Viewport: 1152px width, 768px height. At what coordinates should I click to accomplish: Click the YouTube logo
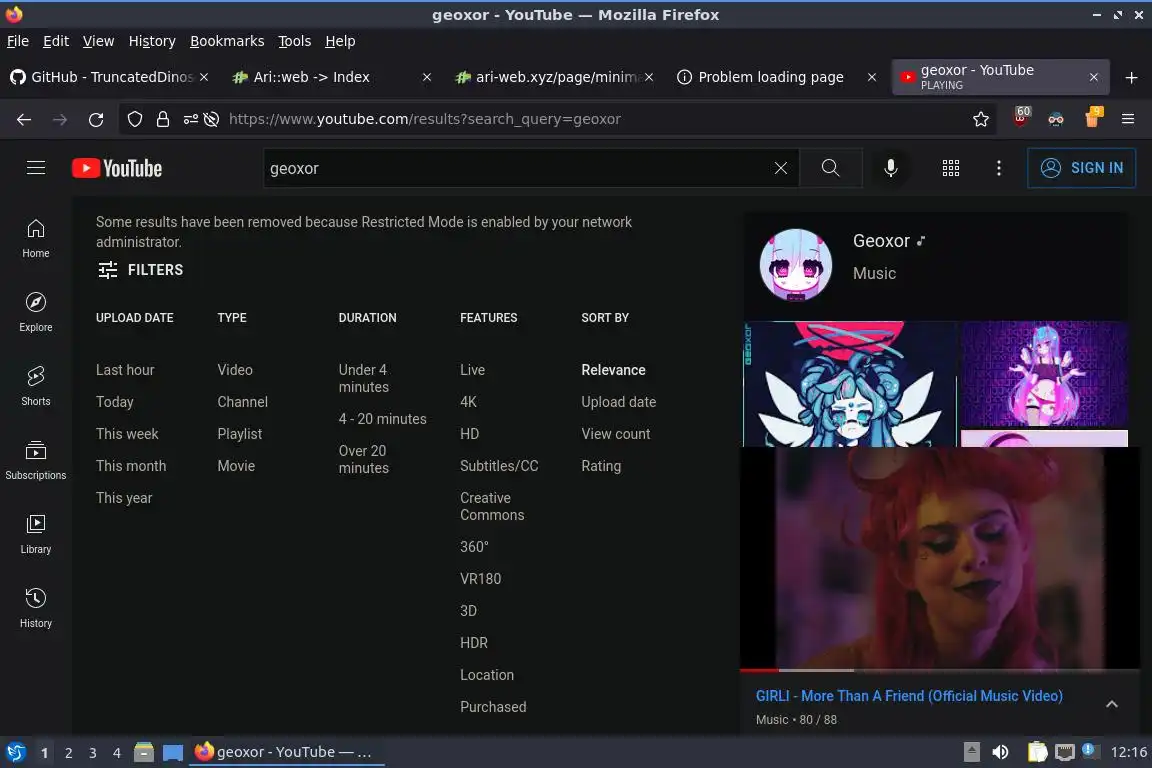pos(117,168)
